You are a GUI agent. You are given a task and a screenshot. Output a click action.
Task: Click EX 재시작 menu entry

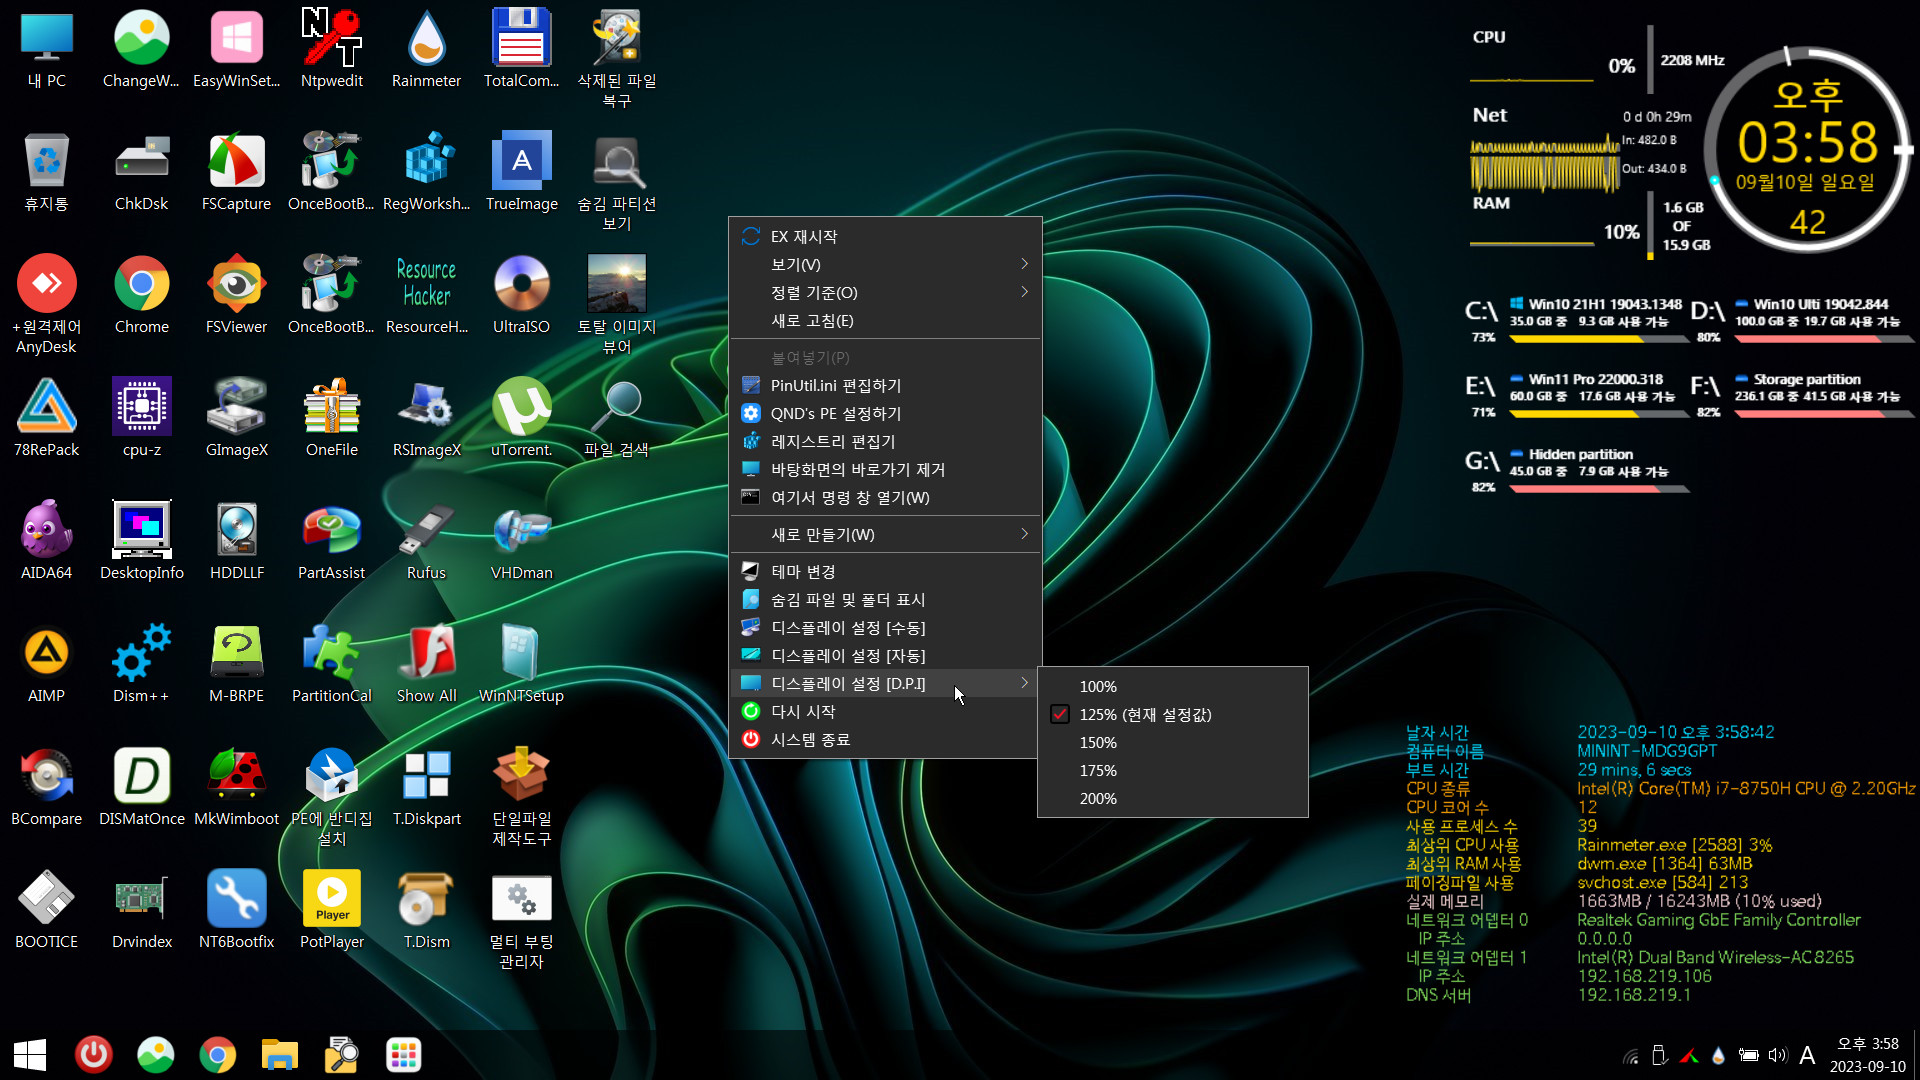click(885, 236)
